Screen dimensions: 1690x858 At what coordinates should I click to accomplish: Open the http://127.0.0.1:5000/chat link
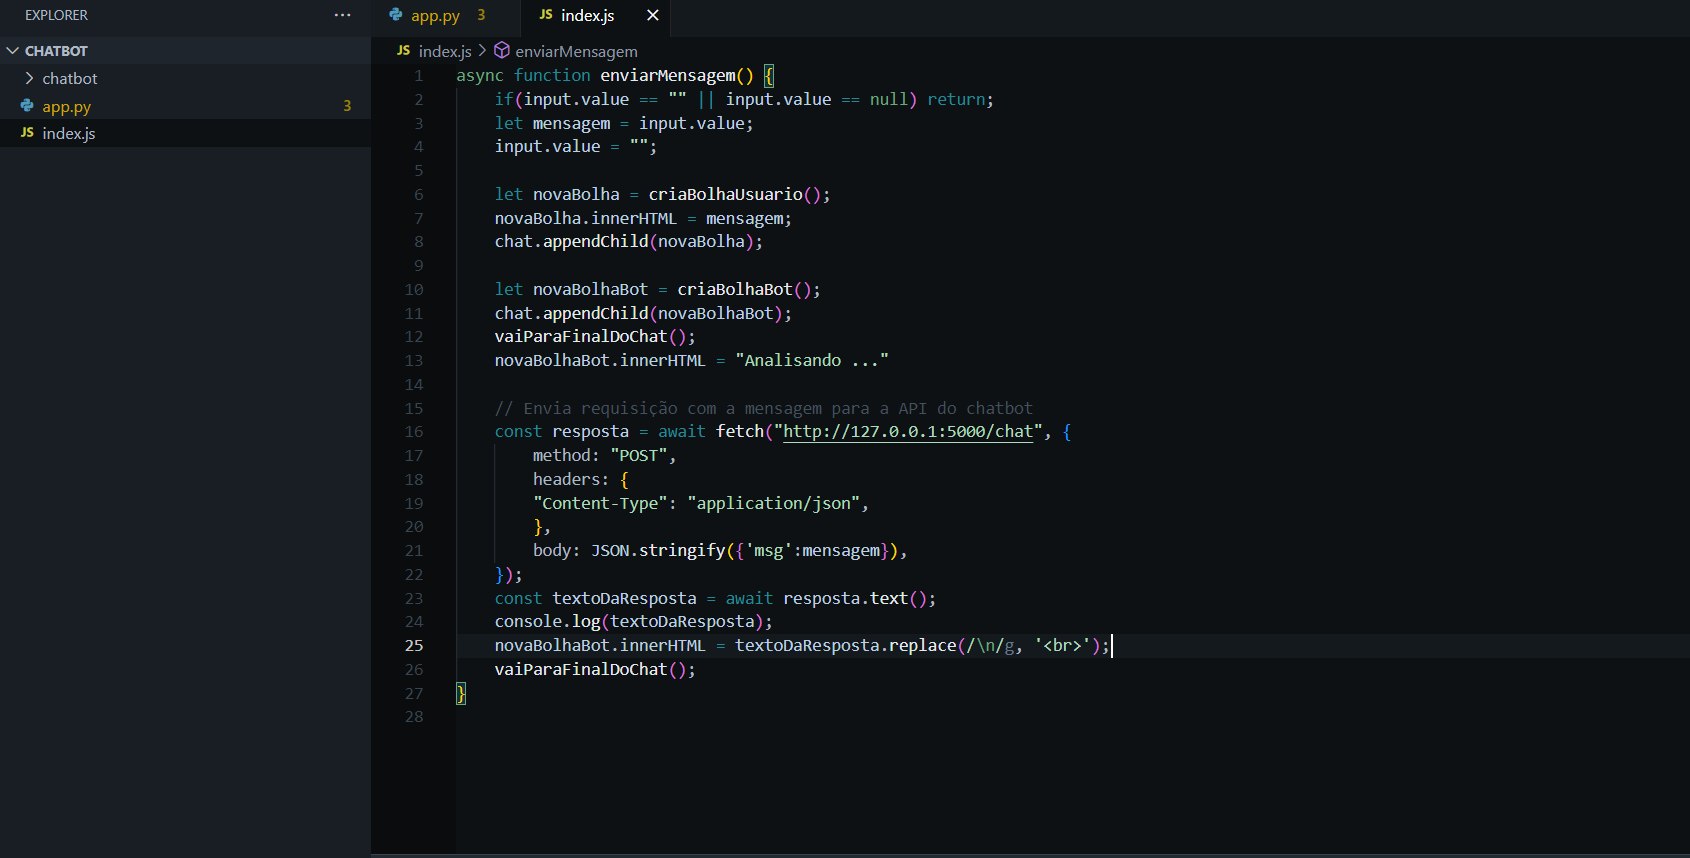click(908, 431)
